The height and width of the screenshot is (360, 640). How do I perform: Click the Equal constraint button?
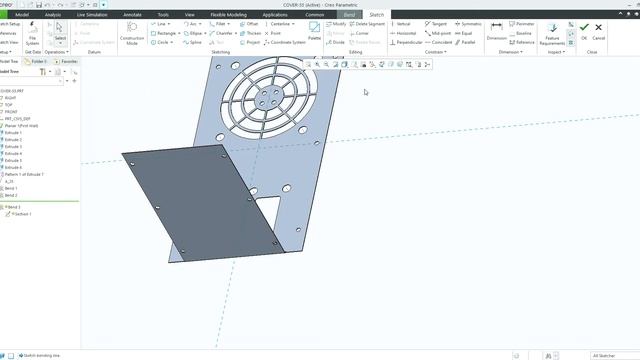[464, 33]
